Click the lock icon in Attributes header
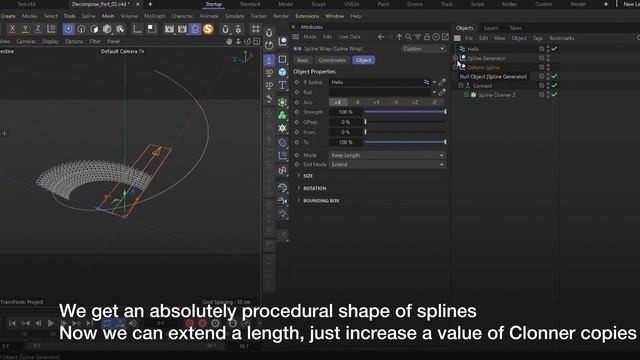 coord(427,37)
